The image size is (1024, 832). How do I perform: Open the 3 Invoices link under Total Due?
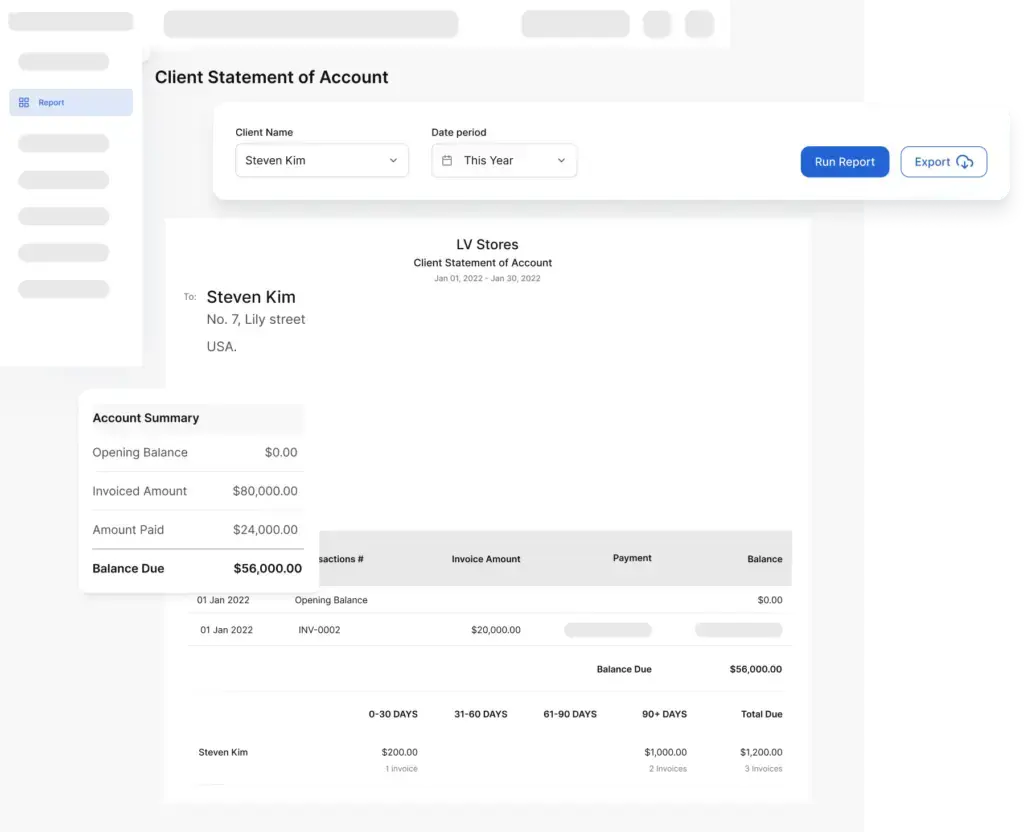click(761, 768)
